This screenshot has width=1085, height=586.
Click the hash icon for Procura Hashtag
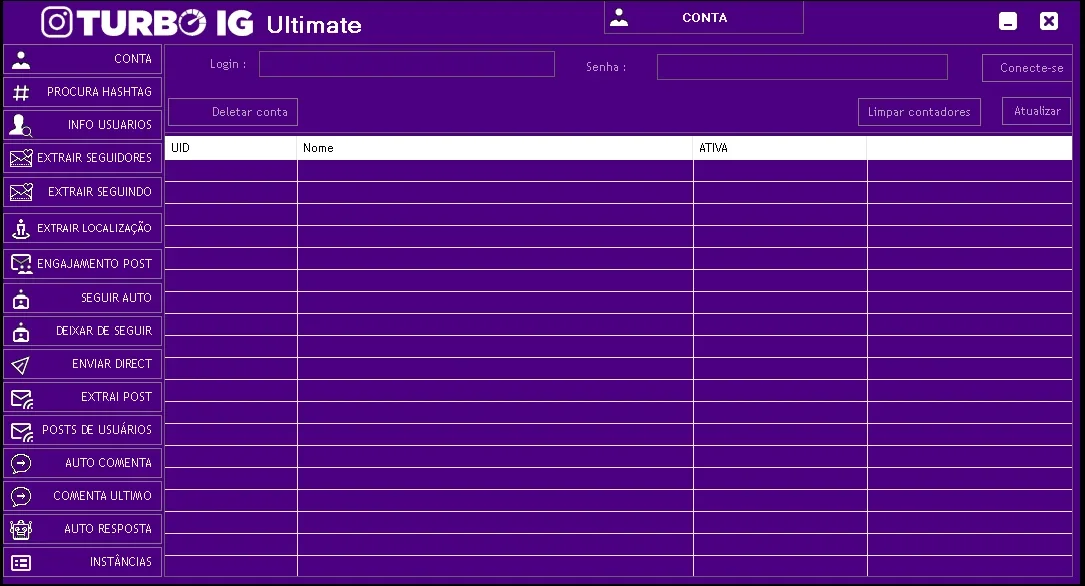click(x=21, y=93)
